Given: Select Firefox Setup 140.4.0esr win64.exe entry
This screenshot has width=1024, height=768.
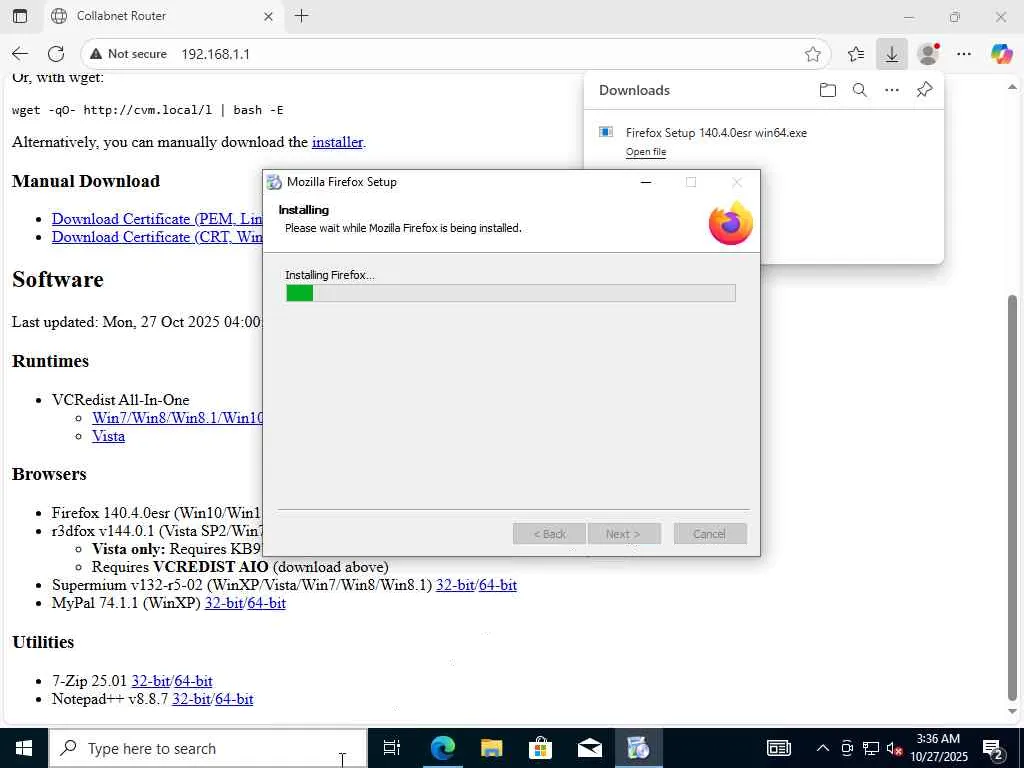Looking at the screenshot, I should coord(716,133).
